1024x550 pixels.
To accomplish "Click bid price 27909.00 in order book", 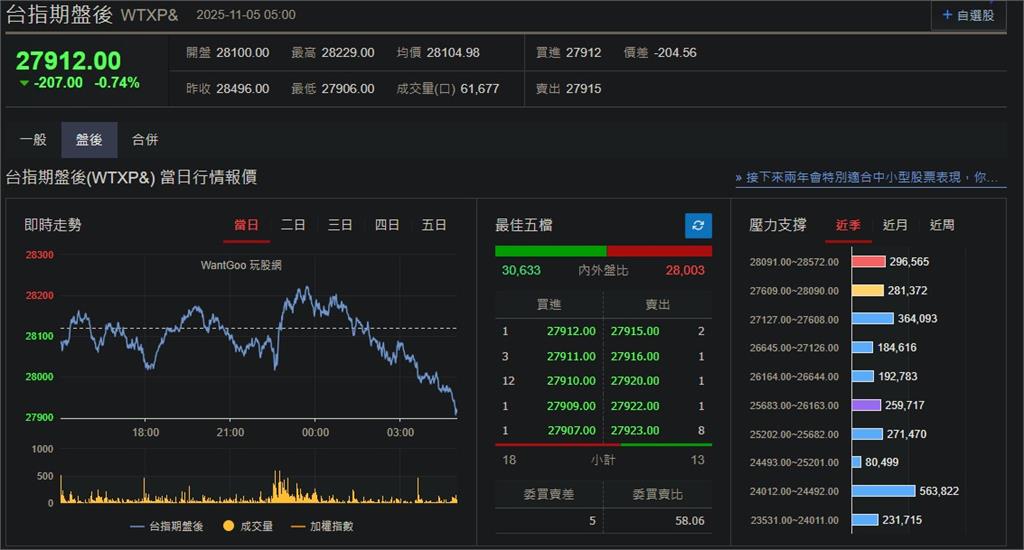I will pyautogui.click(x=571, y=406).
